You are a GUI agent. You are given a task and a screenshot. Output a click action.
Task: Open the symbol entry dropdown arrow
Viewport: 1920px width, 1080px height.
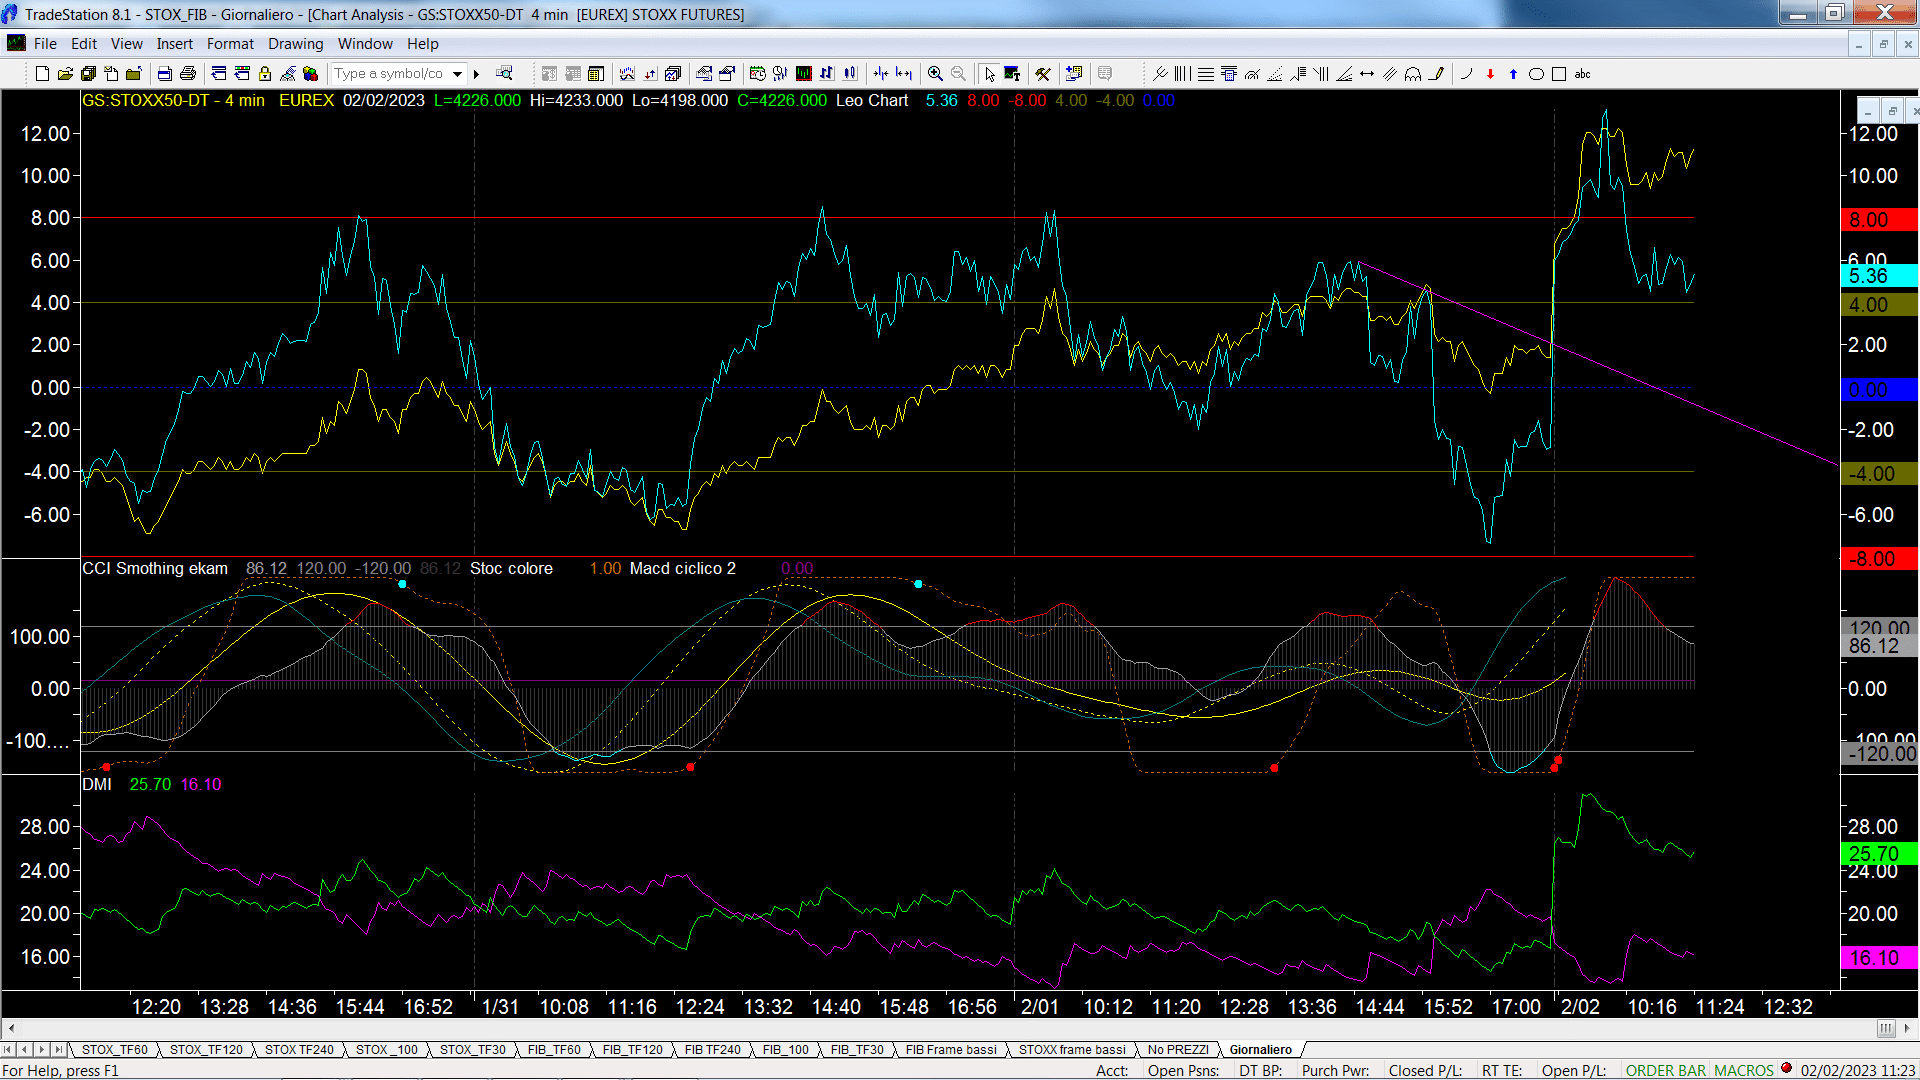click(457, 73)
